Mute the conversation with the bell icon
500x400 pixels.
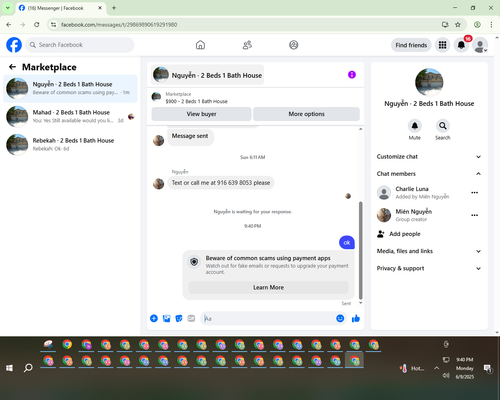coord(415,126)
